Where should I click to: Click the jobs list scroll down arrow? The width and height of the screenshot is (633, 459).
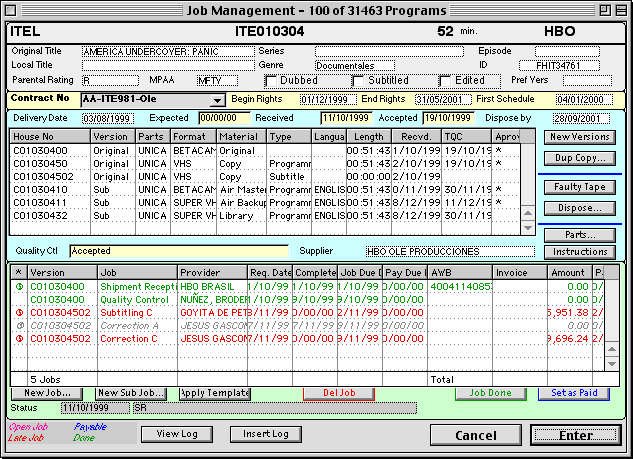612,364
